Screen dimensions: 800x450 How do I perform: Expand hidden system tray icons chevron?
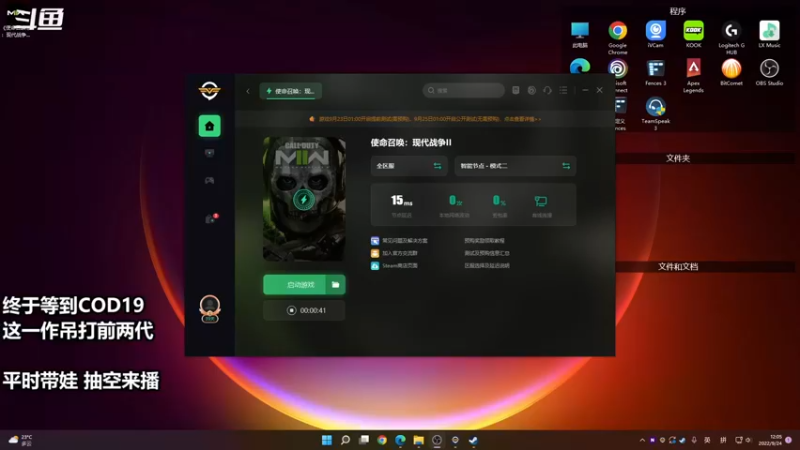(x=642, y=440)
